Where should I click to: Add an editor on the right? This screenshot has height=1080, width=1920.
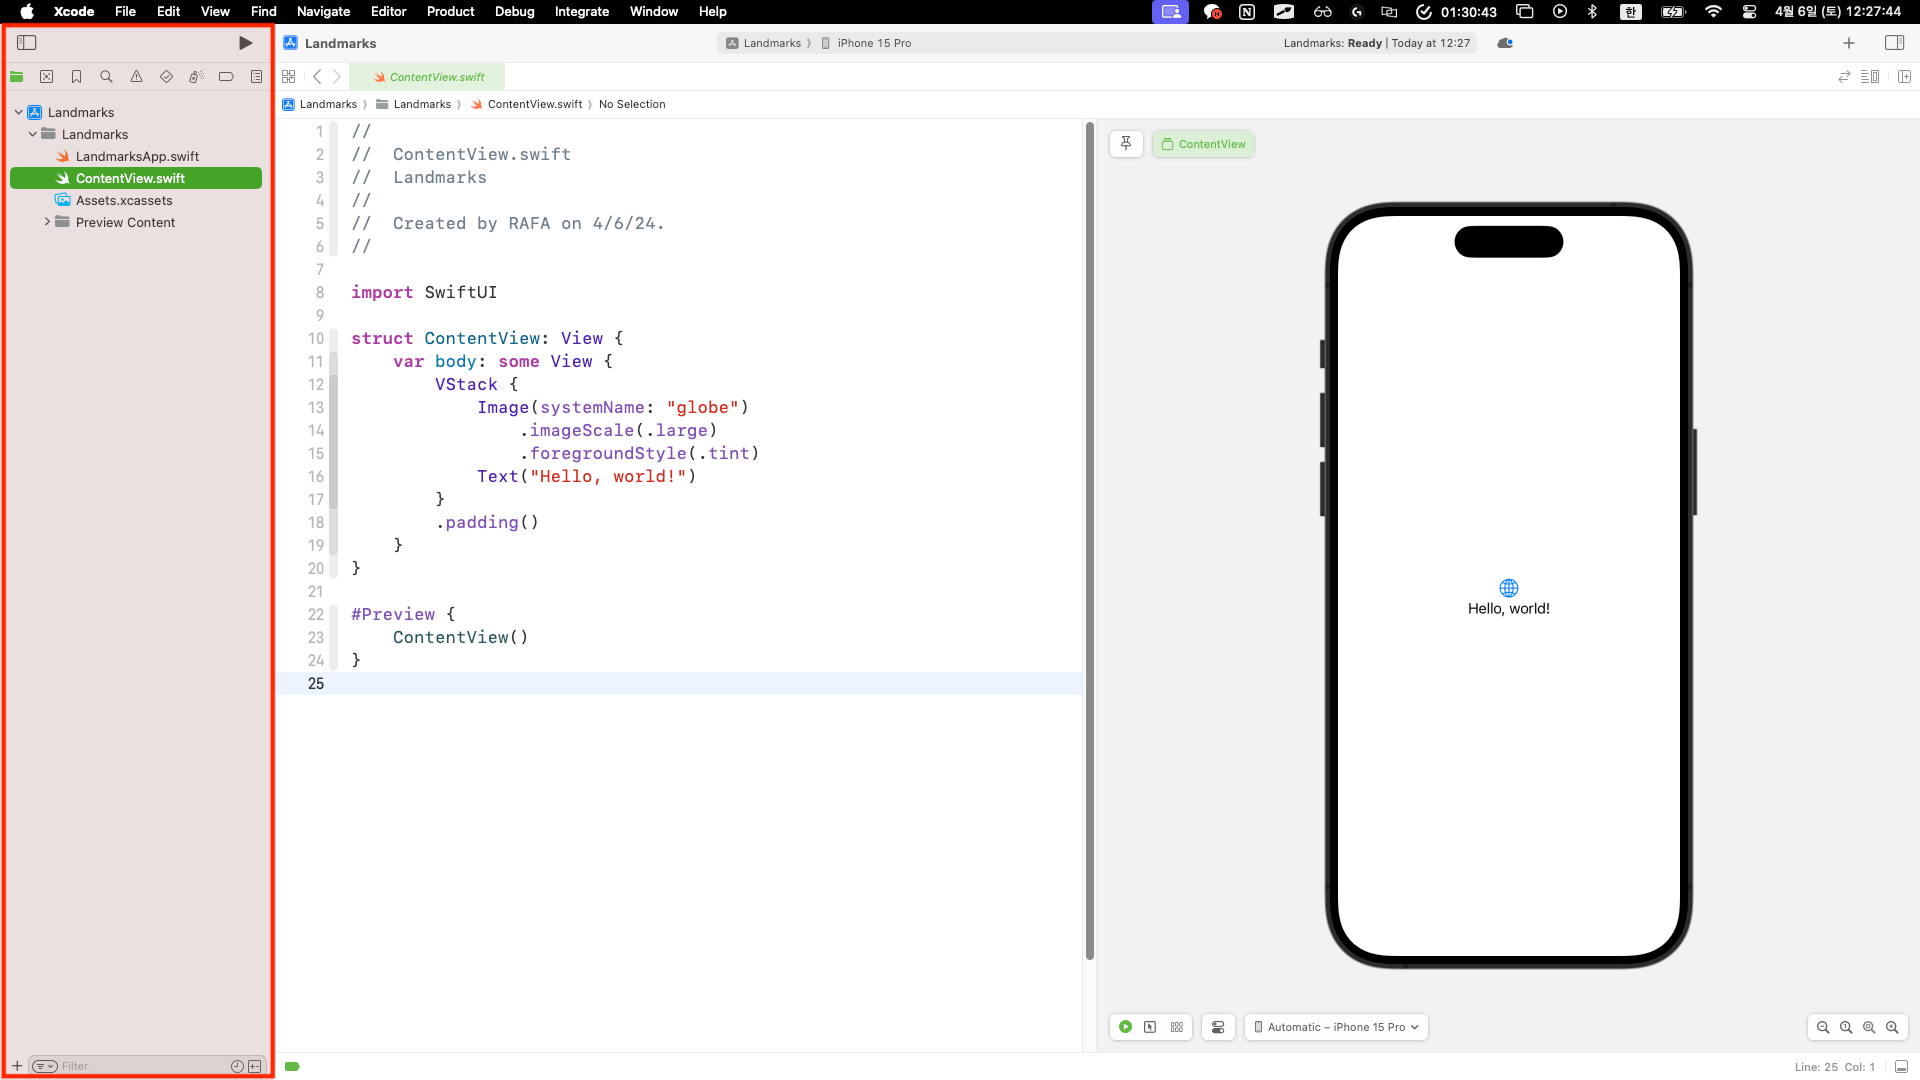(x=1904, y=77)
